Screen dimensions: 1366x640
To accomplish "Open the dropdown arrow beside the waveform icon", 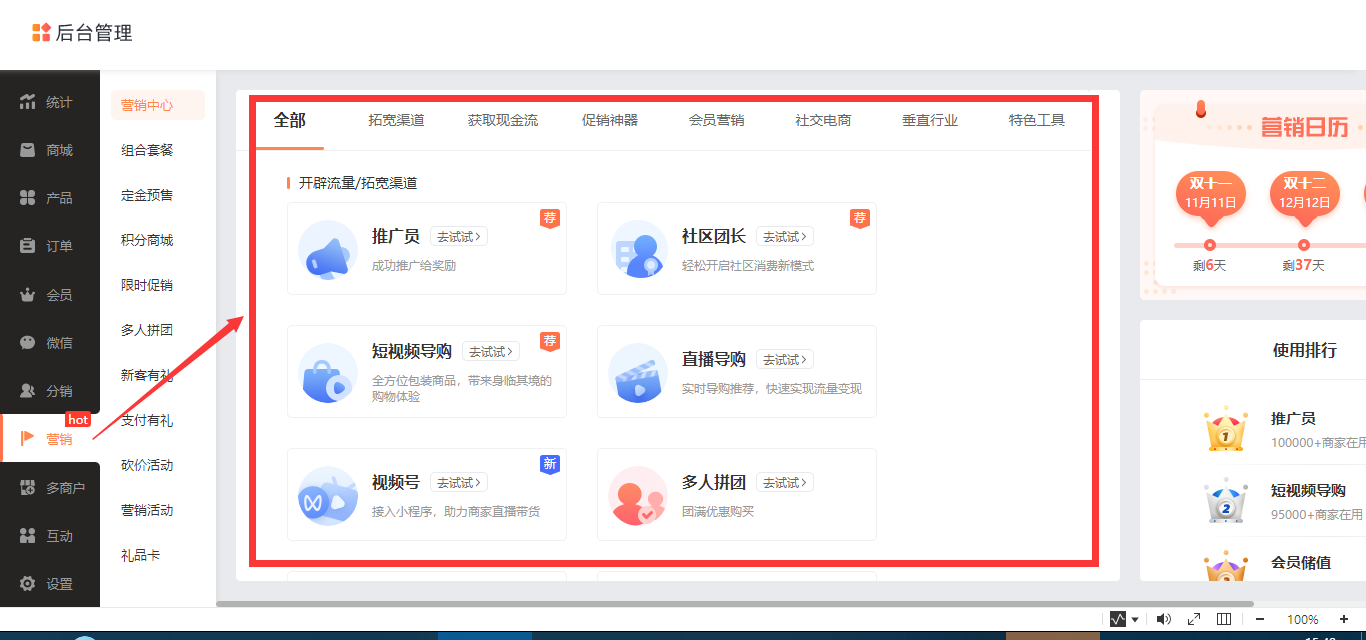I will (x=1135, y=620).
